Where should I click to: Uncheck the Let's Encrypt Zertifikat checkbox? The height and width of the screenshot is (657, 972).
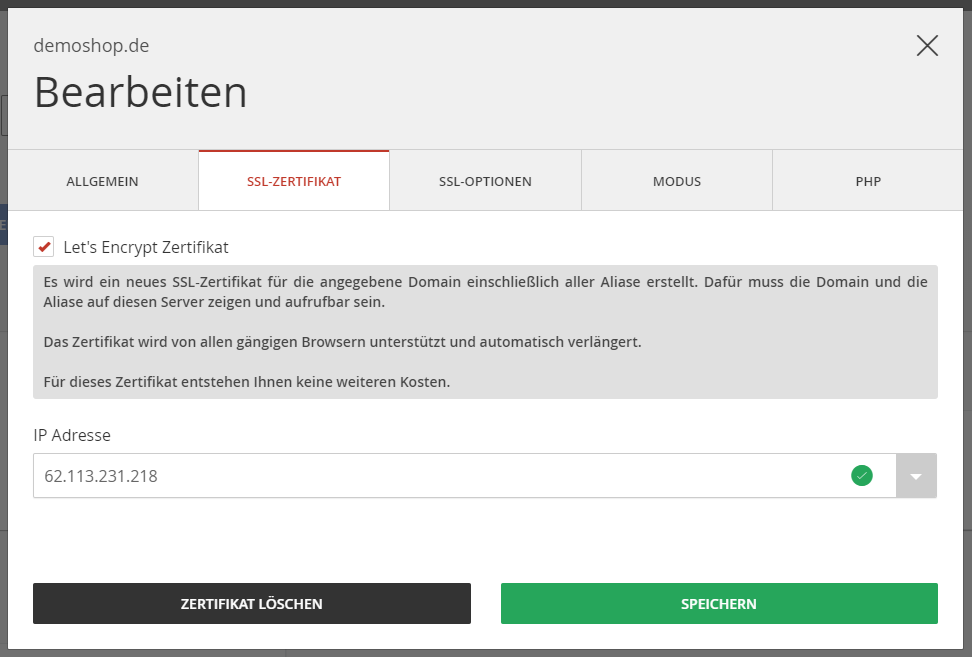tap(43, 247)
